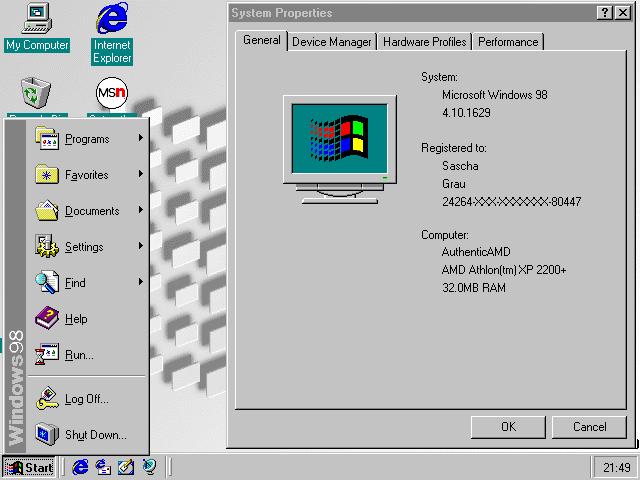Image resolution: width=640 pixels, height=480 pixels.
Task: Click the version number 4.10.1629
Action: tap(467, 113)
